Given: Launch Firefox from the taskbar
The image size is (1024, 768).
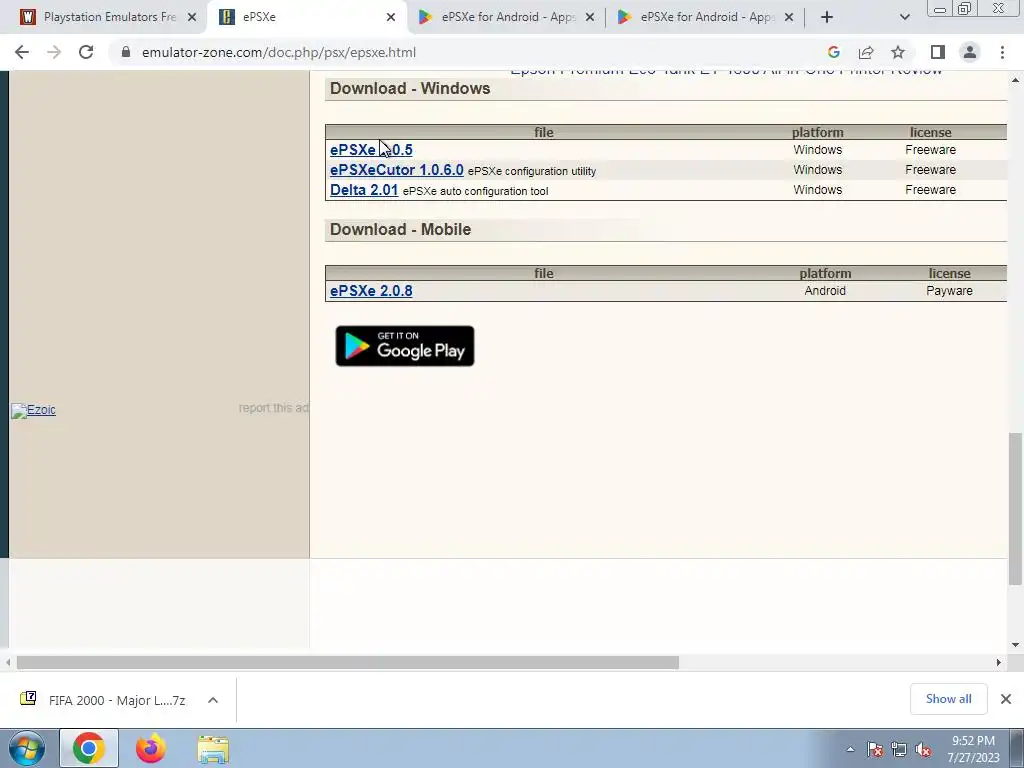Looking at the screenshot, I should [x=151, y=748].
